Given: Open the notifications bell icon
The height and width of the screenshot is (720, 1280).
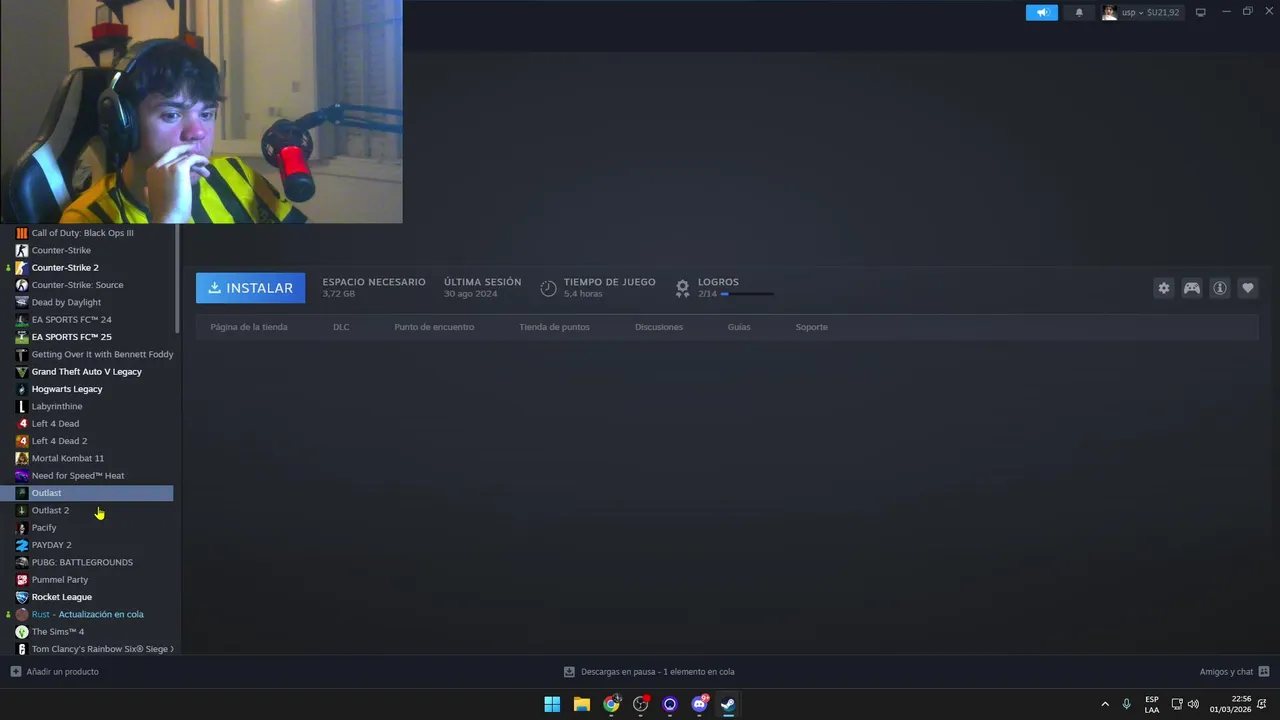Looking at the screenshot, I should [x=1079, y=13].
